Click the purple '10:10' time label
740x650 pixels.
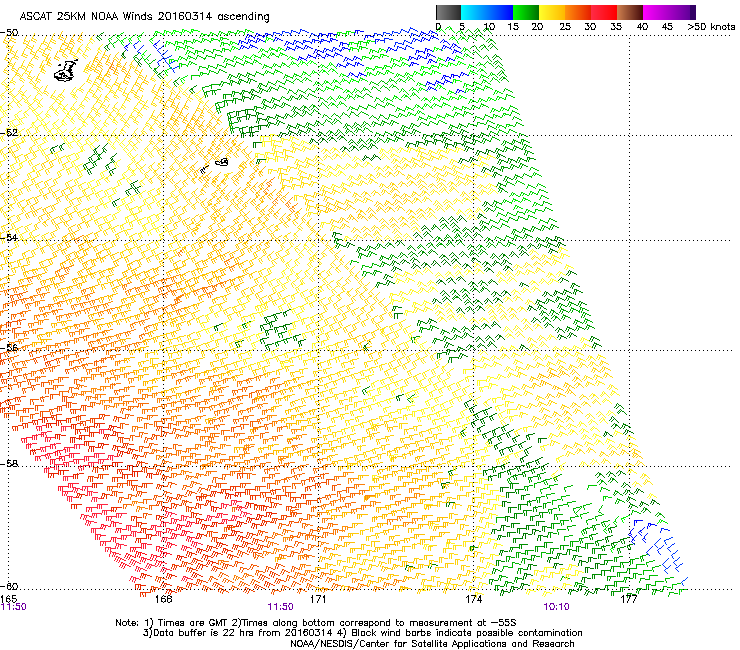[x=556, y=607]
